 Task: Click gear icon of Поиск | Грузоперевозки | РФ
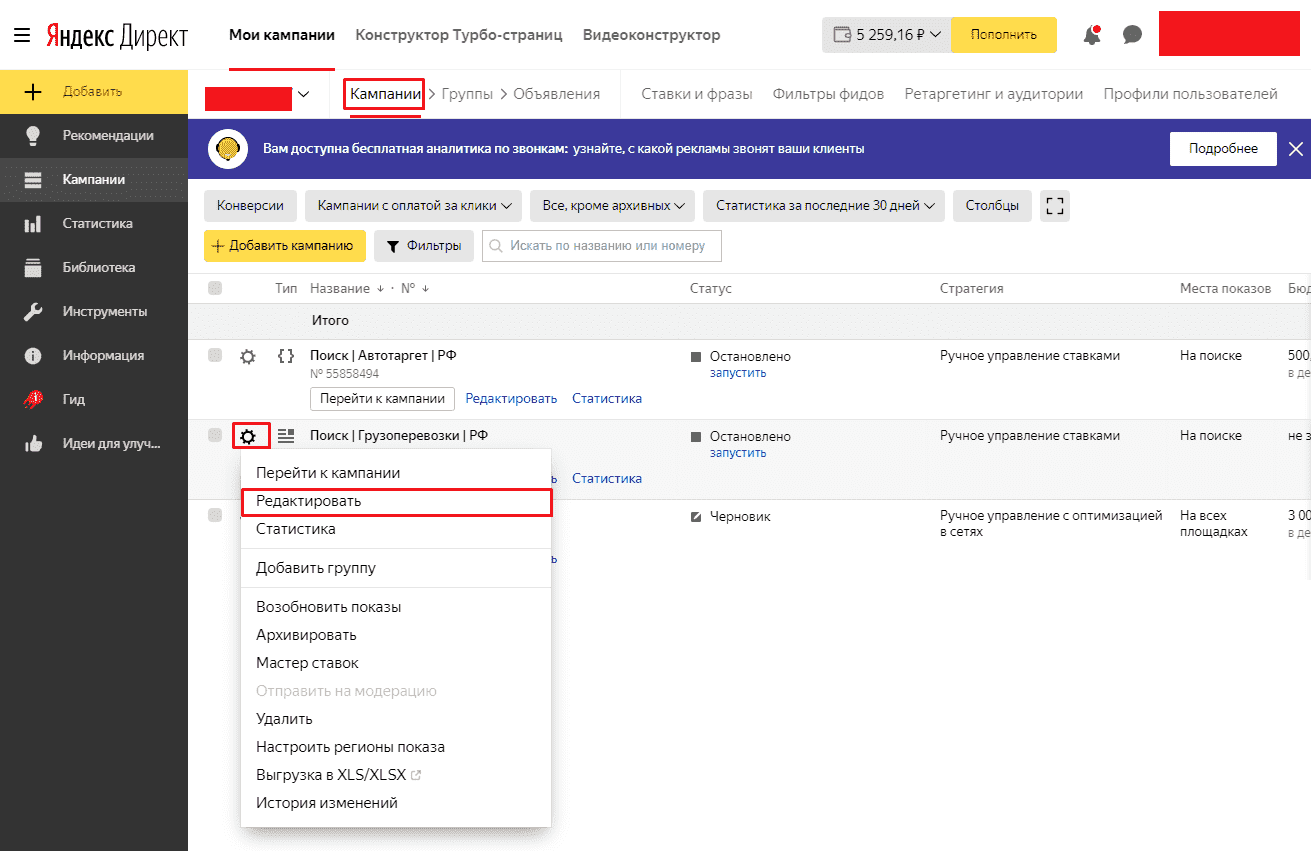point(248,436)
